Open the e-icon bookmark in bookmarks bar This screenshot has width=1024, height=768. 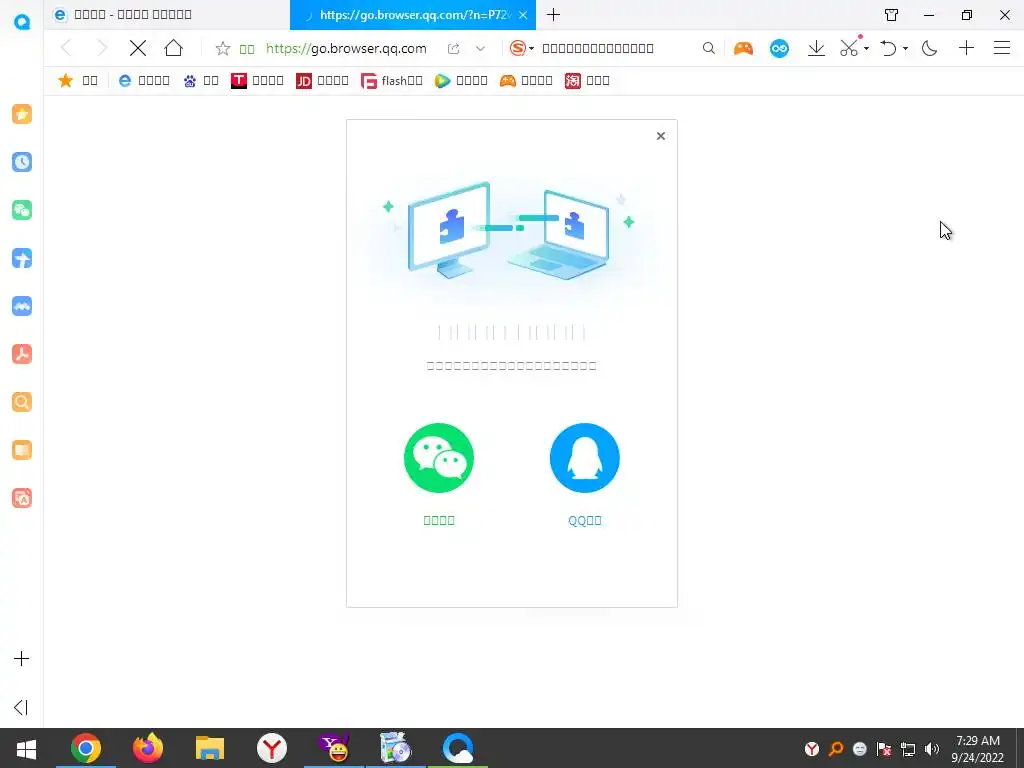[x=144, y=80]
